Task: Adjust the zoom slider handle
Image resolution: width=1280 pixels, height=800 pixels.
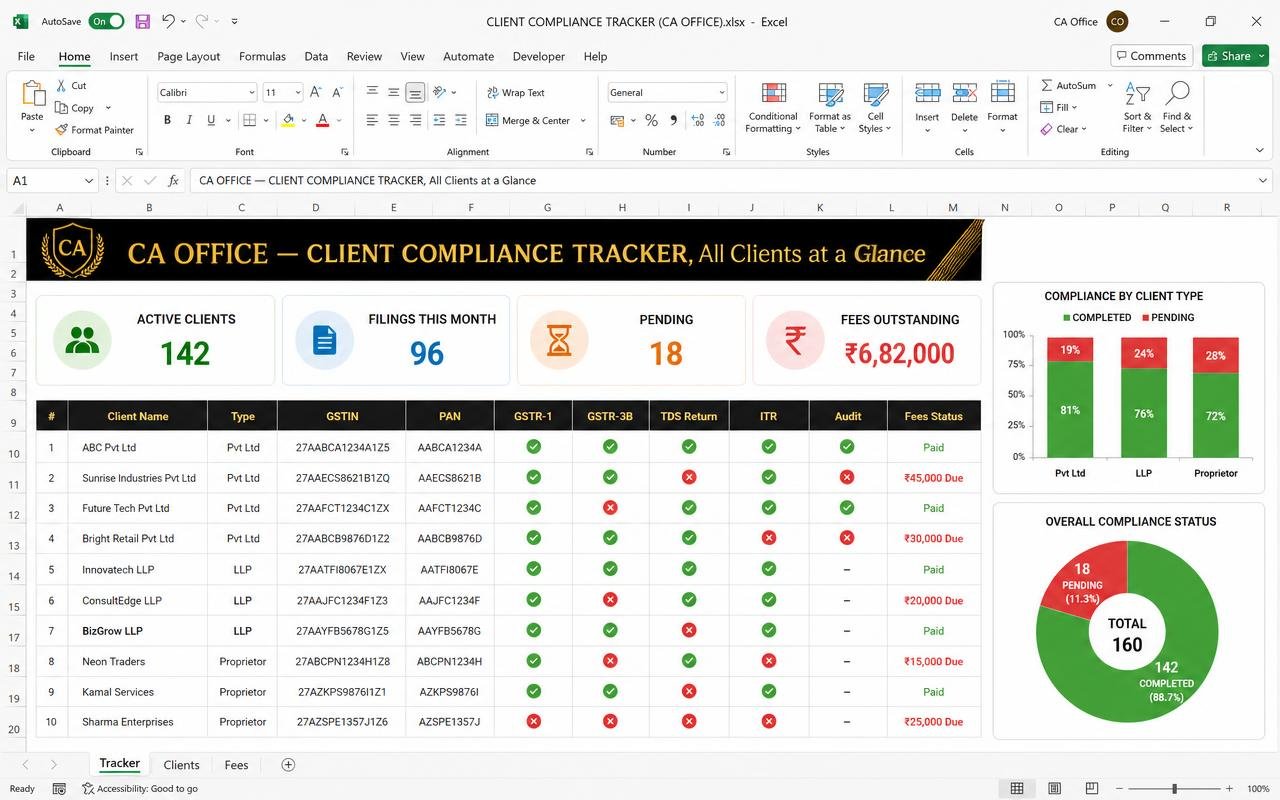Action: 1174,788
